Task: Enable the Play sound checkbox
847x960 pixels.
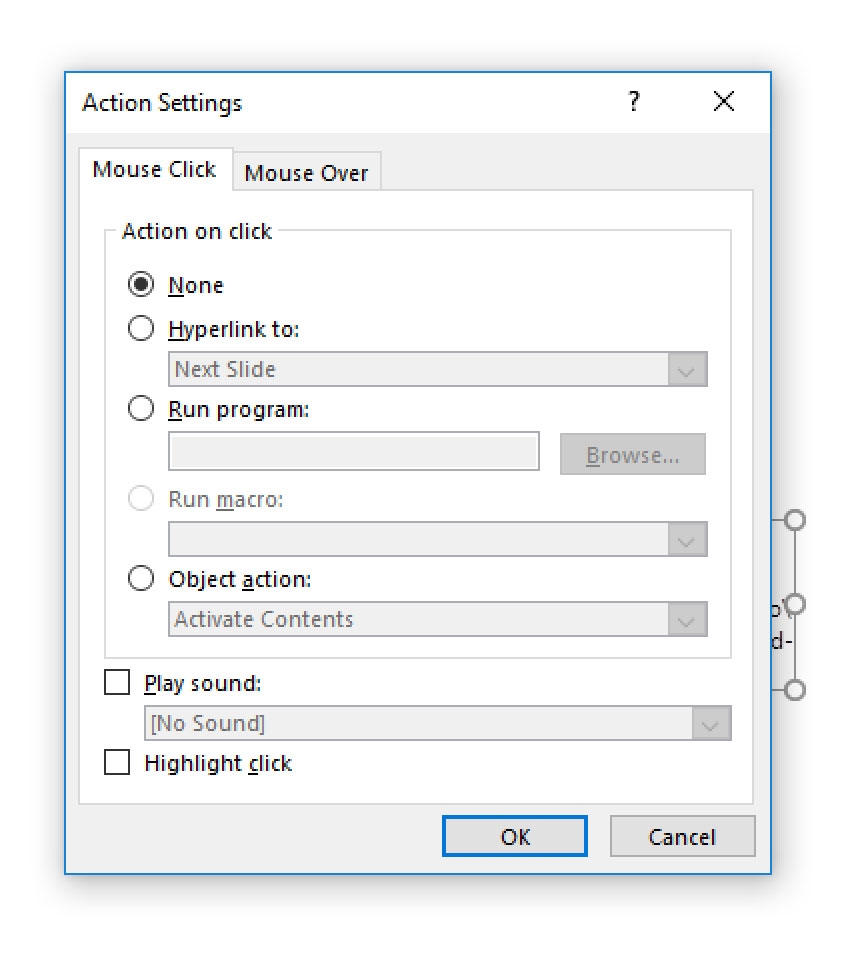Action: 118,684
